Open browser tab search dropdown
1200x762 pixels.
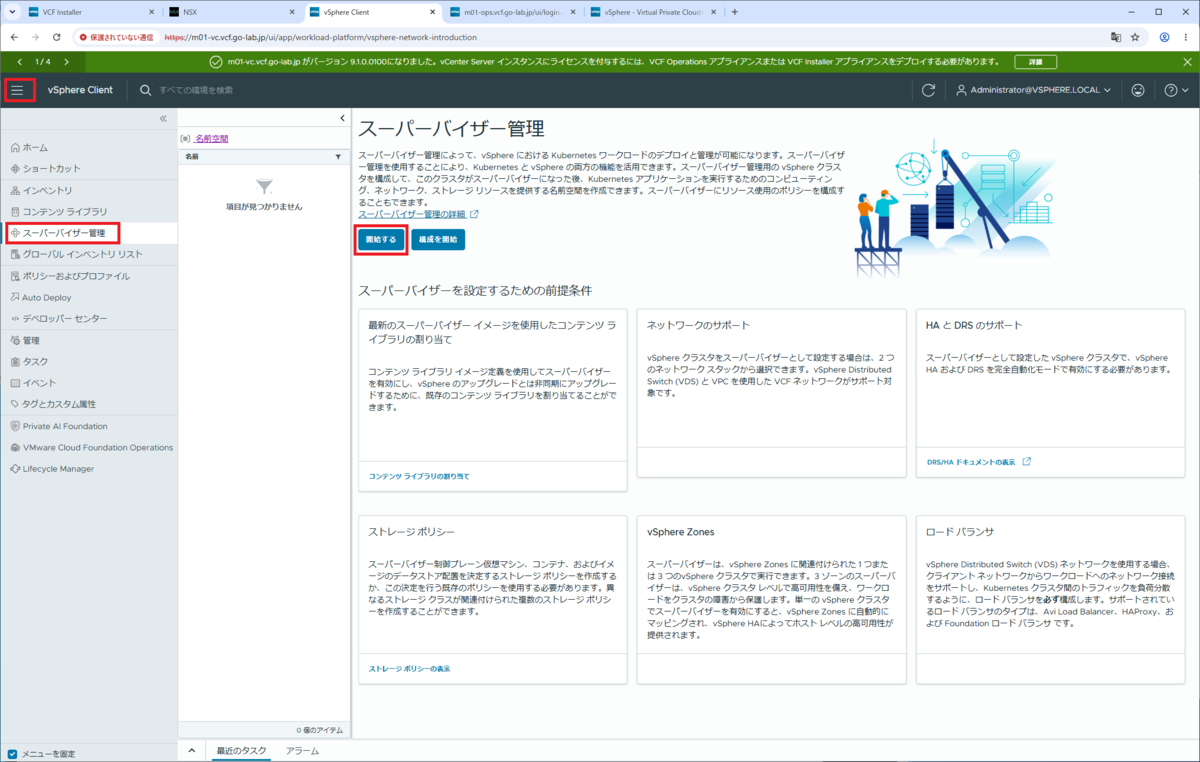(10, 12)
